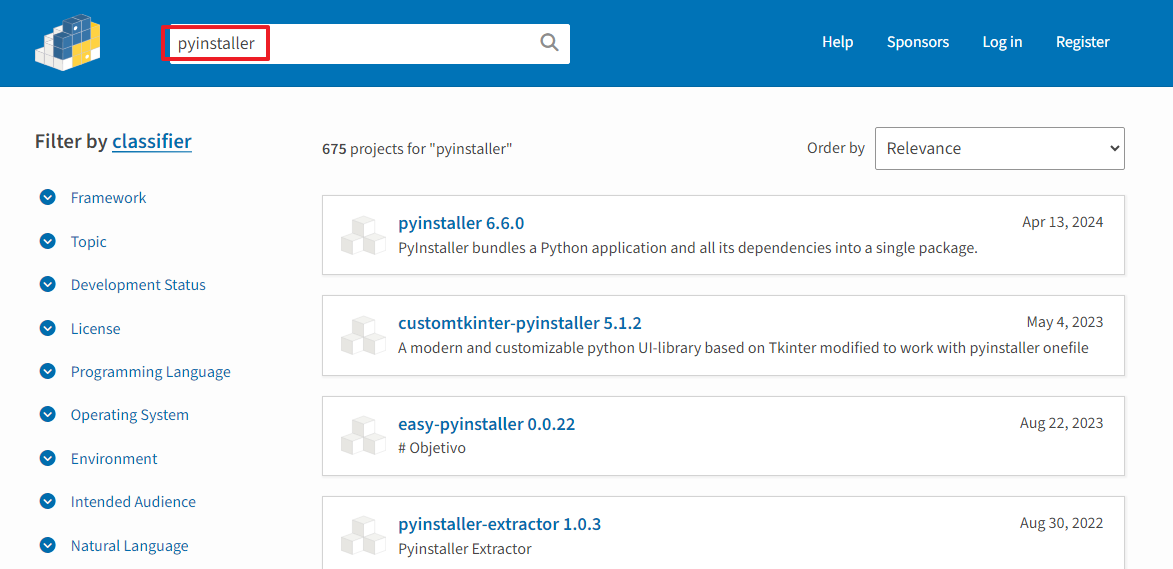Click the 'Pyinstaller Extractor' description text
This screenshot has width=1173, height=569.
pyautogui.click(x=465, y=549)
